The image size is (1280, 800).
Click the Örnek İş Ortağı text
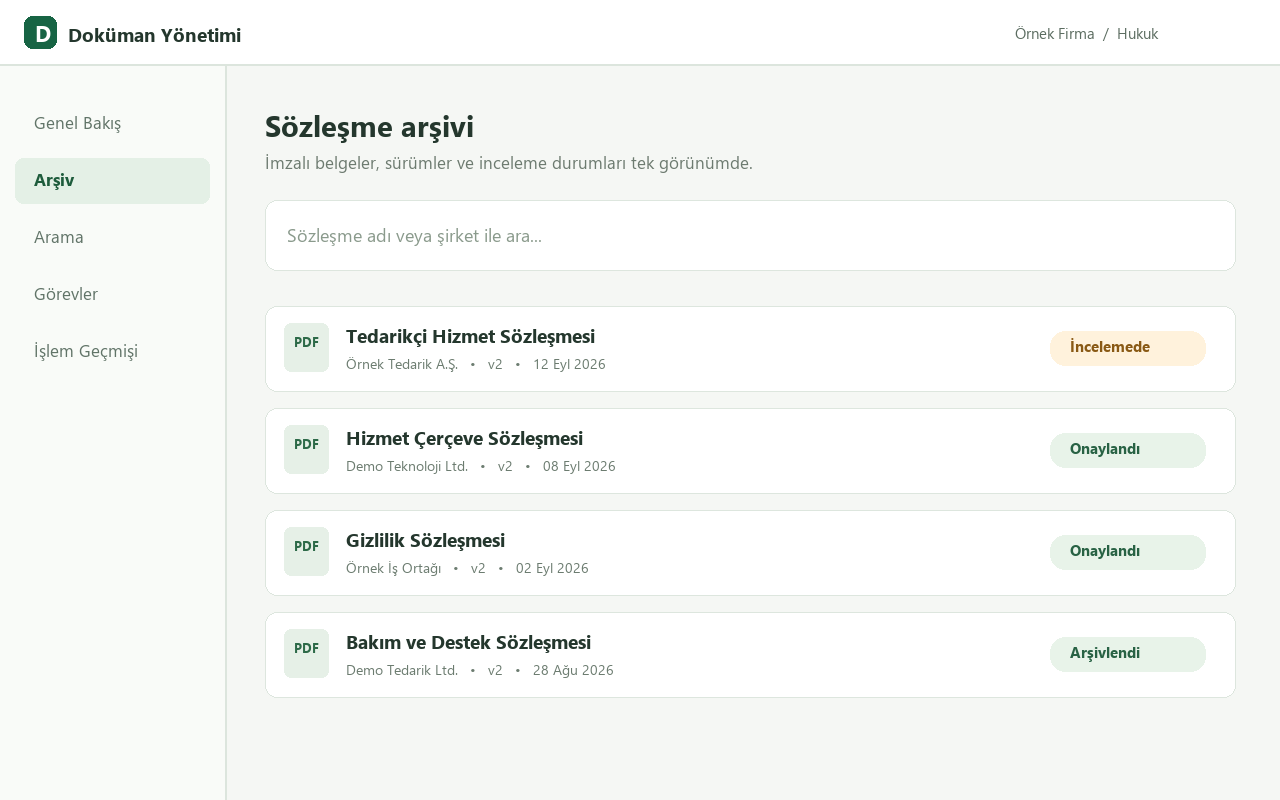tap(393, 568)
